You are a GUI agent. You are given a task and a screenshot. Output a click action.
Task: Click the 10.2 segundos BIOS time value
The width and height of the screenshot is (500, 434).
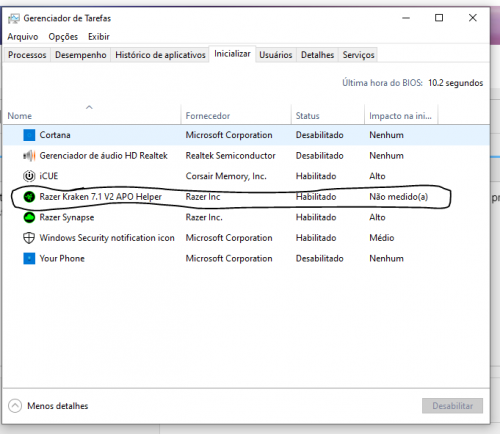(455, 83)
